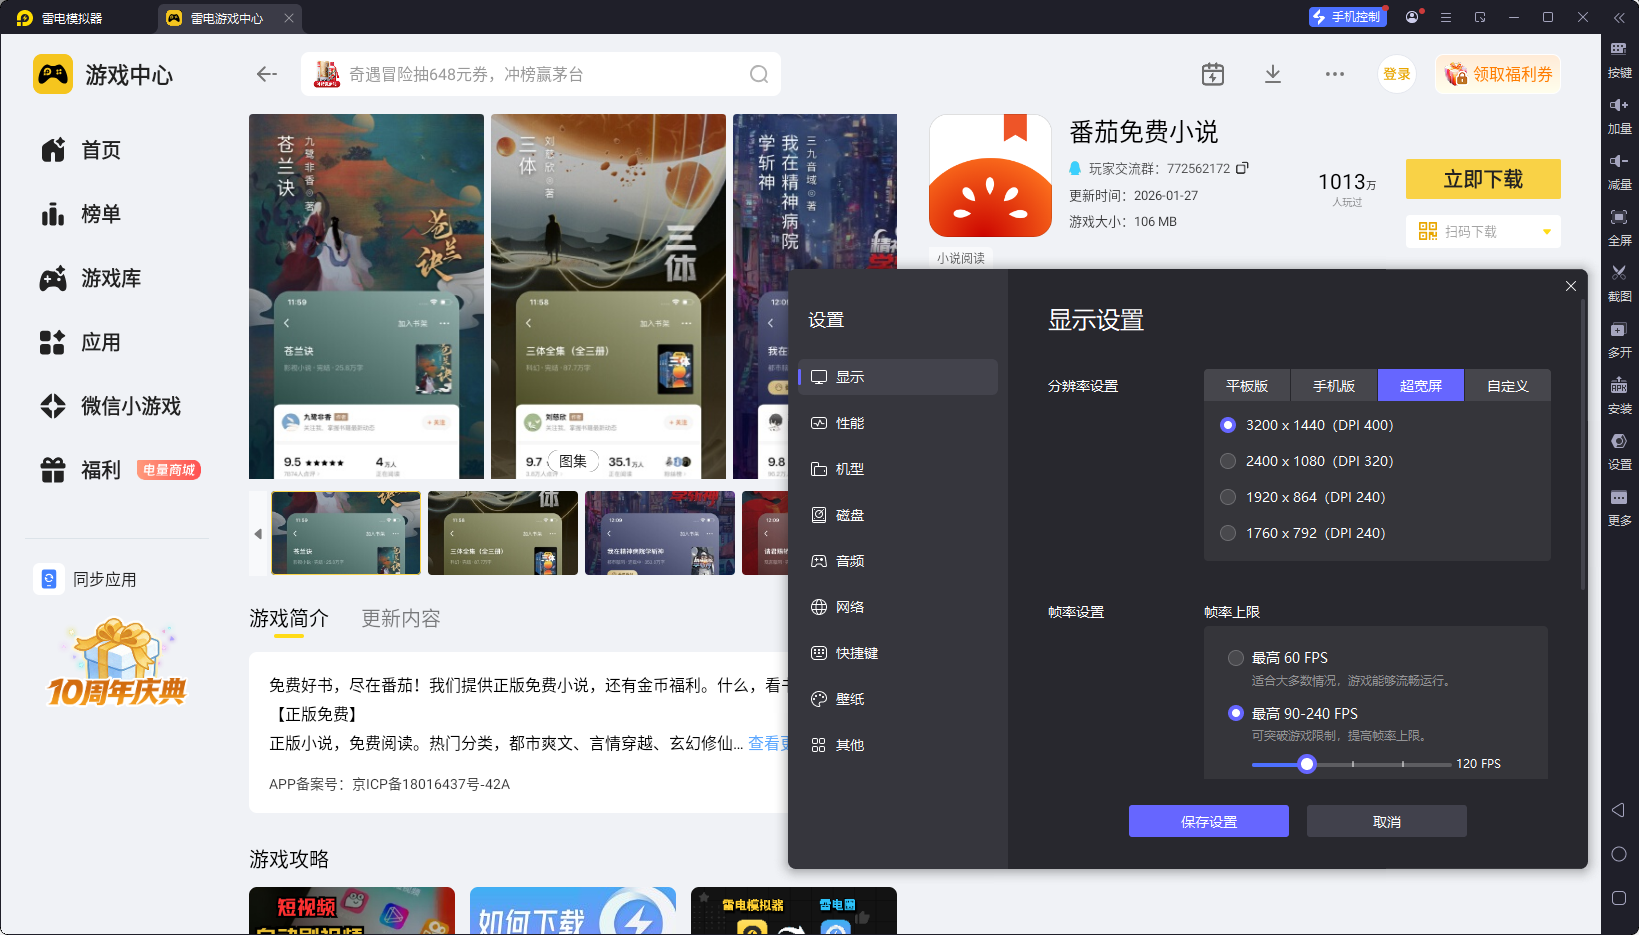
Task: Click the calendar check-in icon in top bar
Action: (1212, 74)
